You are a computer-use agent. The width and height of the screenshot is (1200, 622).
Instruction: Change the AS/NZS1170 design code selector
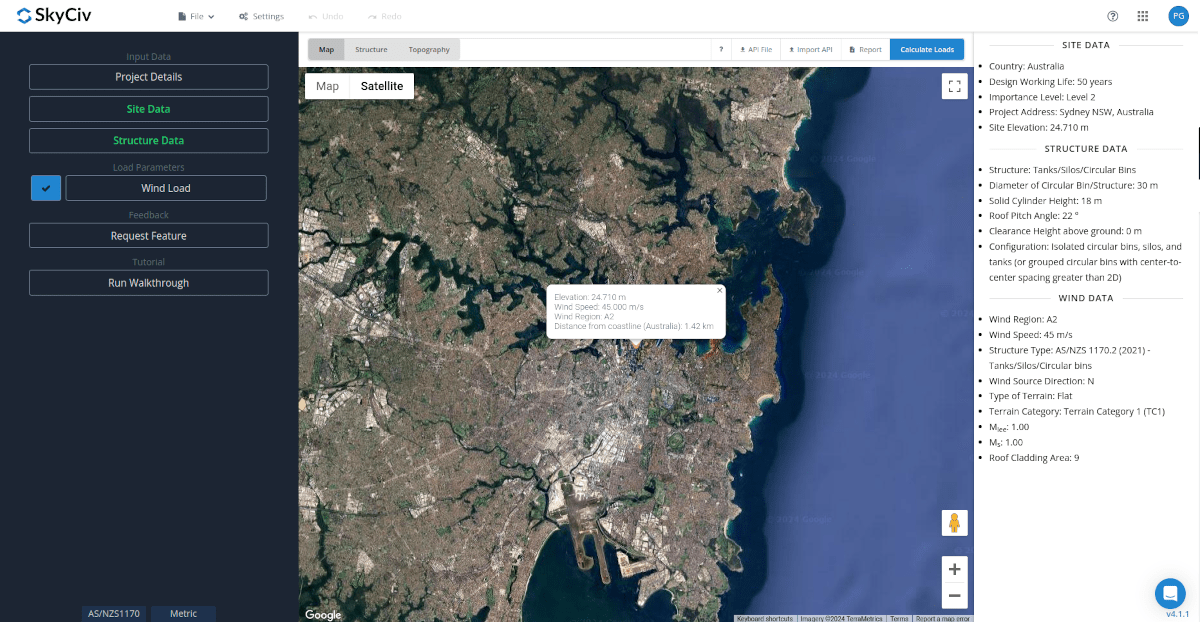pos(114,614)
